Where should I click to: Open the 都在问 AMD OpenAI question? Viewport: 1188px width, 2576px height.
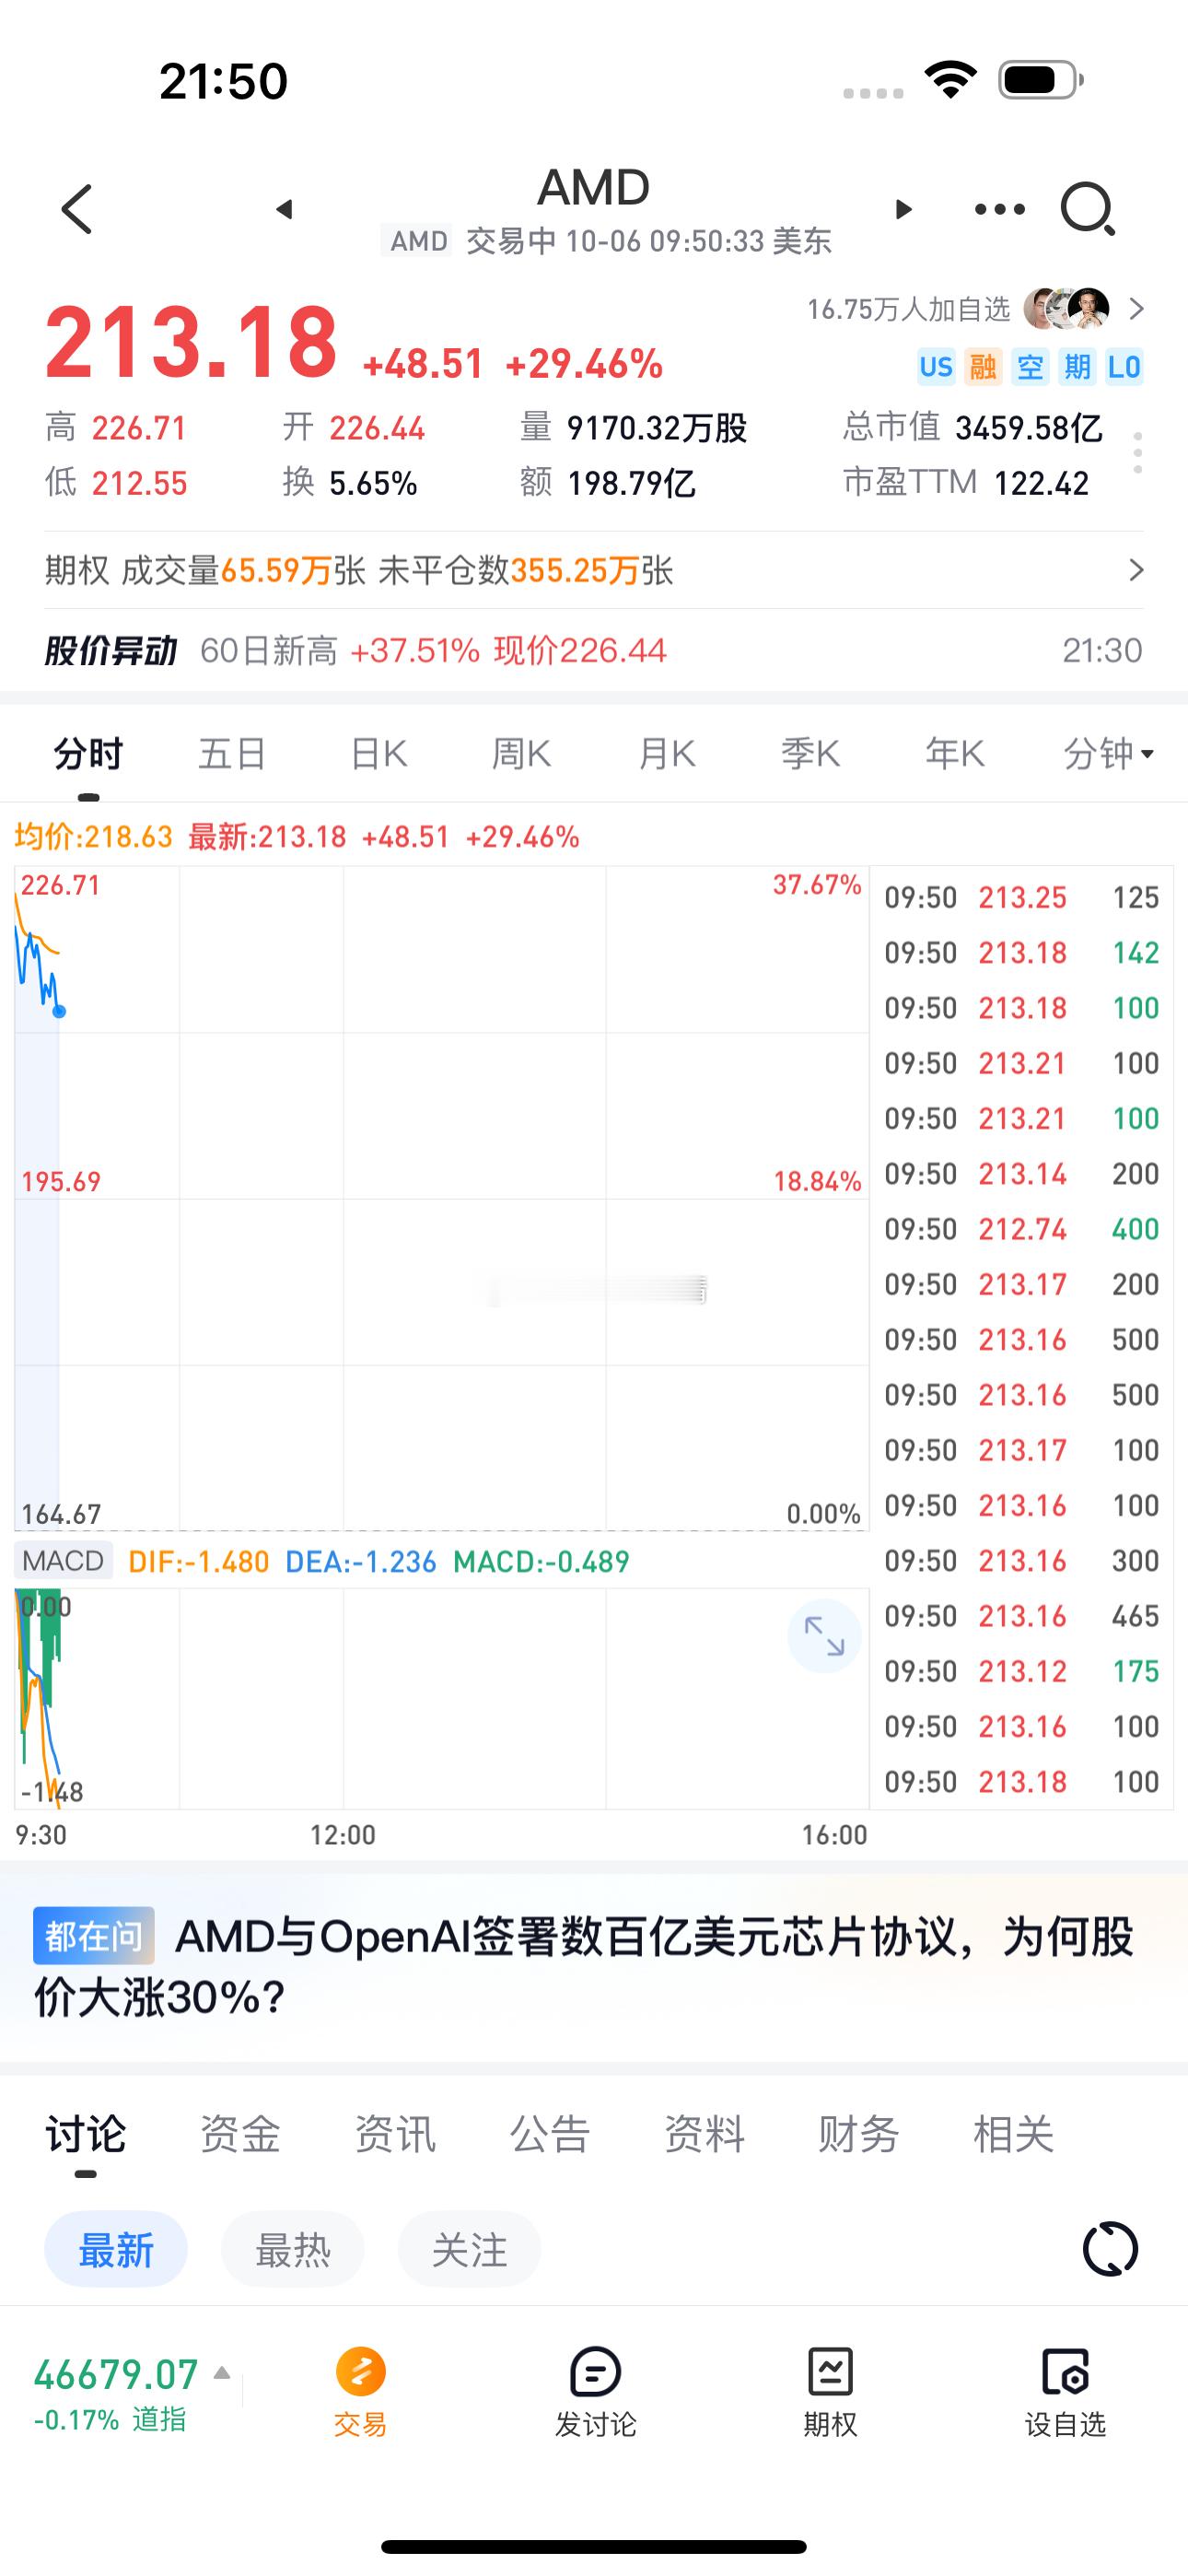(594, 1966)
